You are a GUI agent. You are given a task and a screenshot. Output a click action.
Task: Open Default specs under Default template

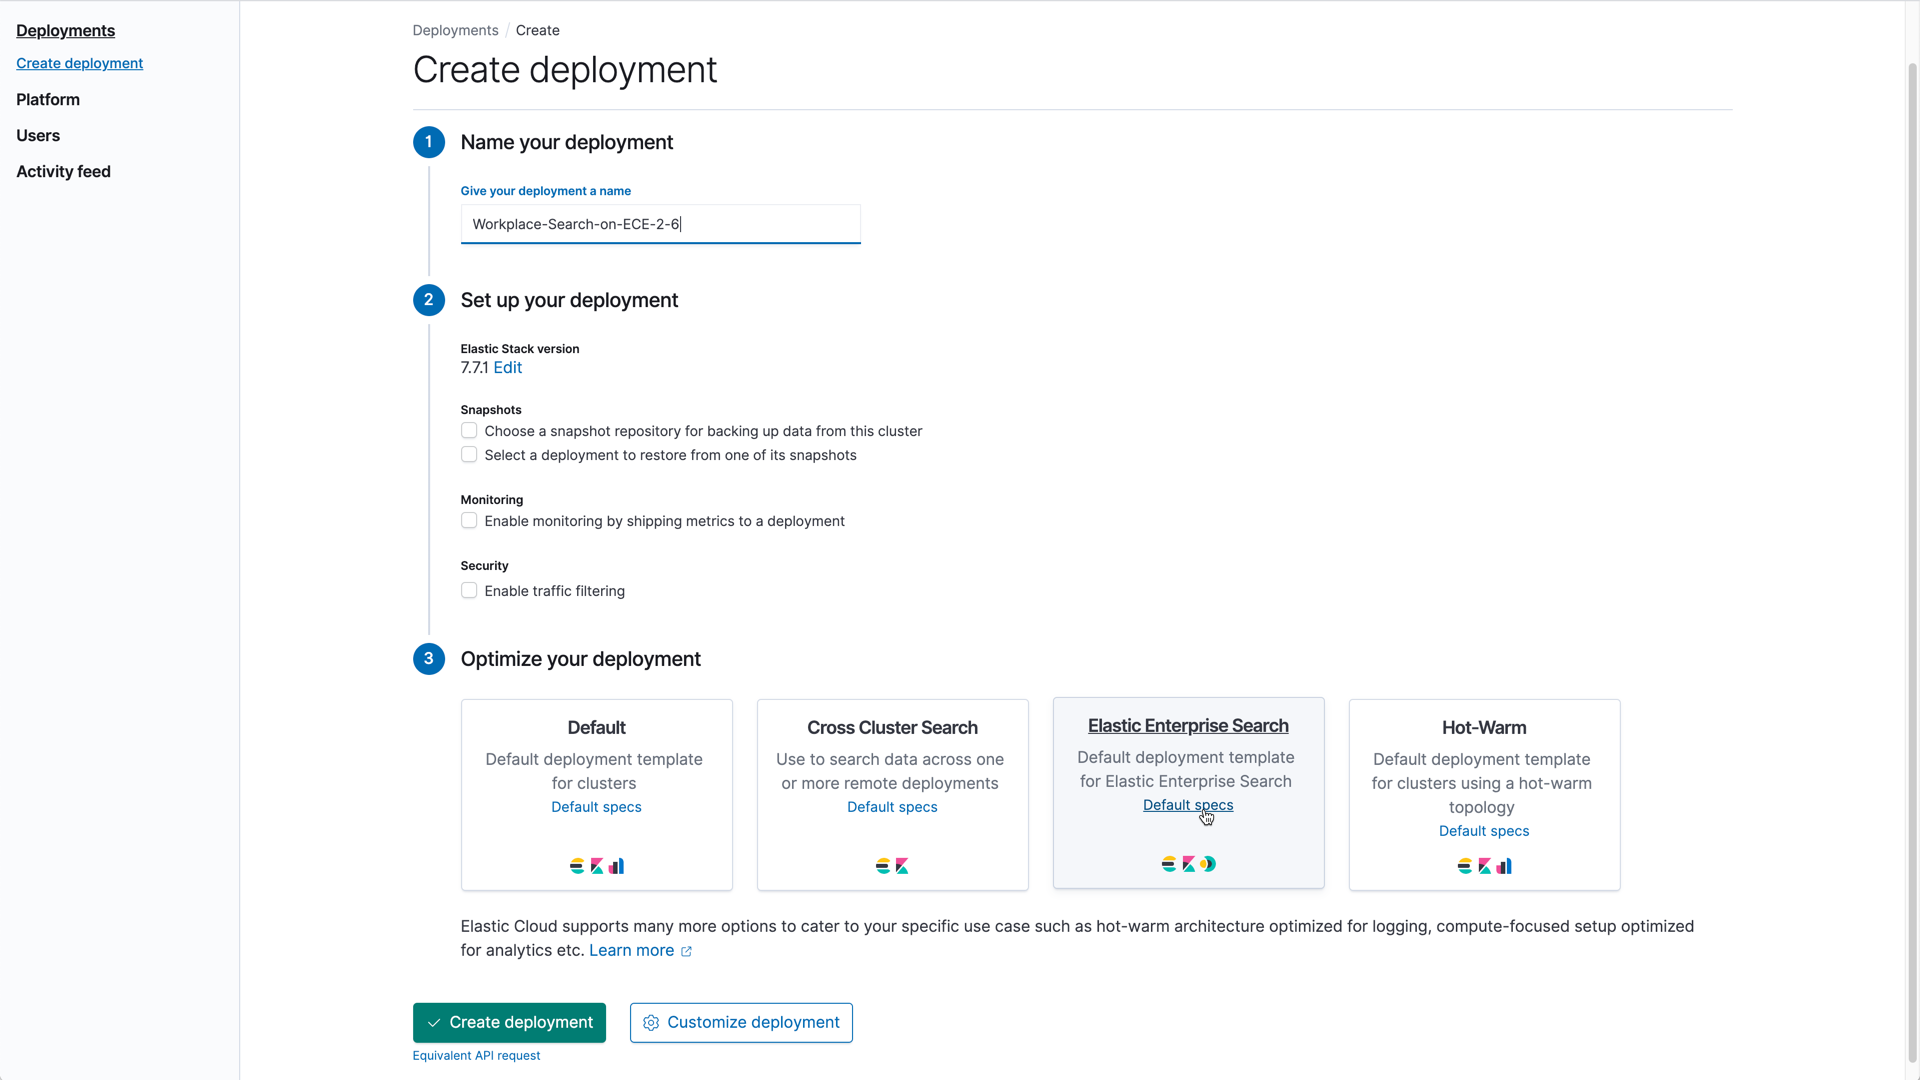(x=596, y=807)
